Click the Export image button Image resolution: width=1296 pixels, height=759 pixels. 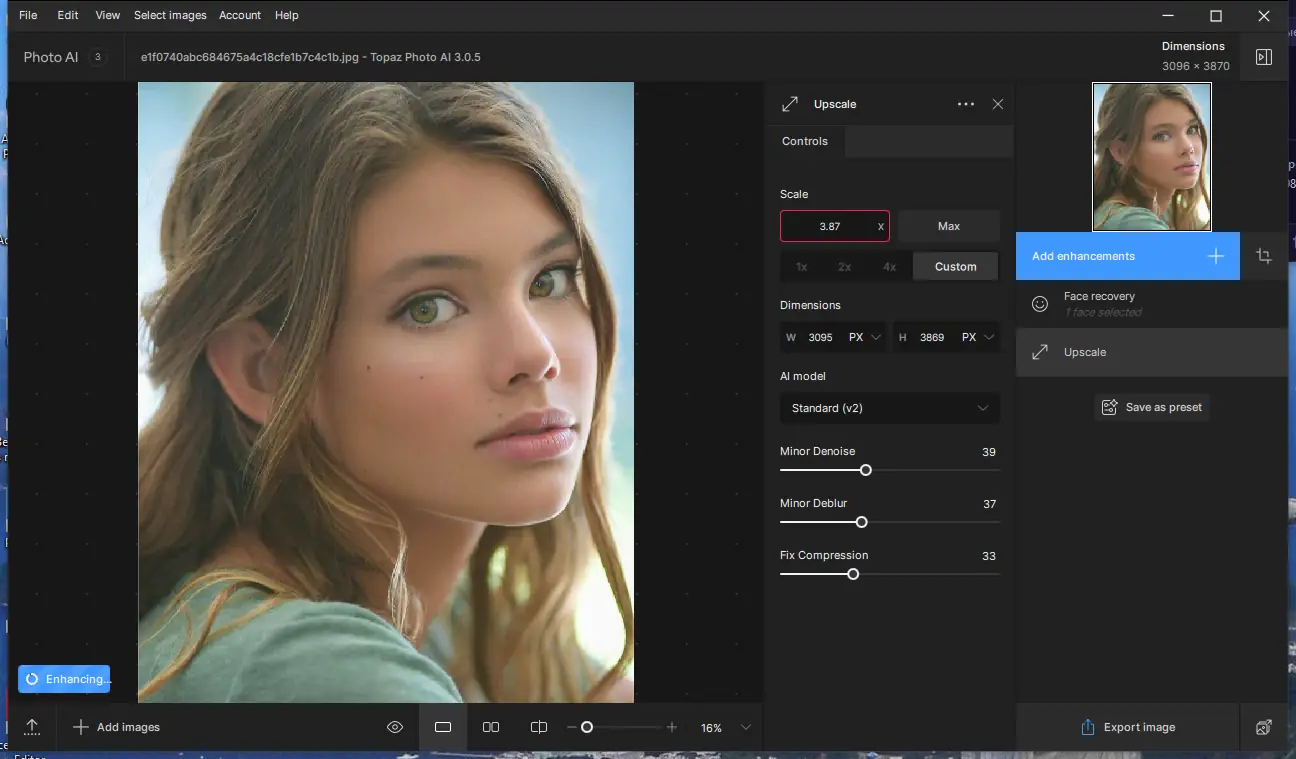point(1127,727)
